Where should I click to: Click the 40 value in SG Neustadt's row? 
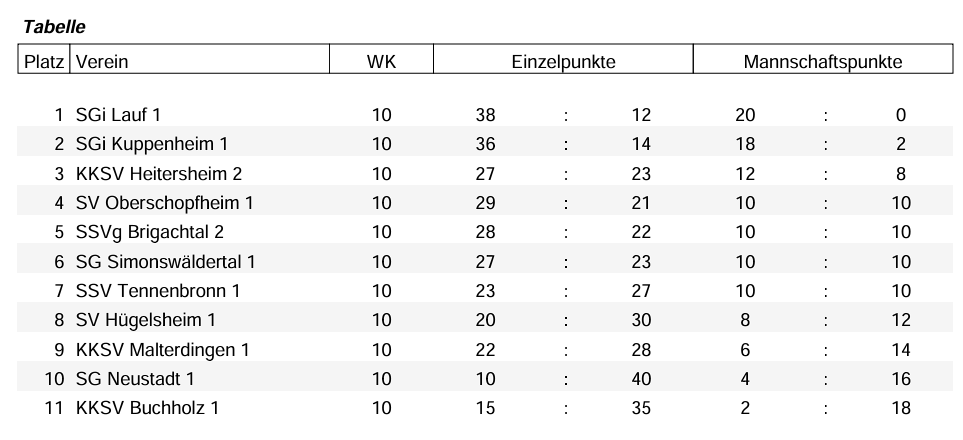pyautogui.click(x=641, y=379)
